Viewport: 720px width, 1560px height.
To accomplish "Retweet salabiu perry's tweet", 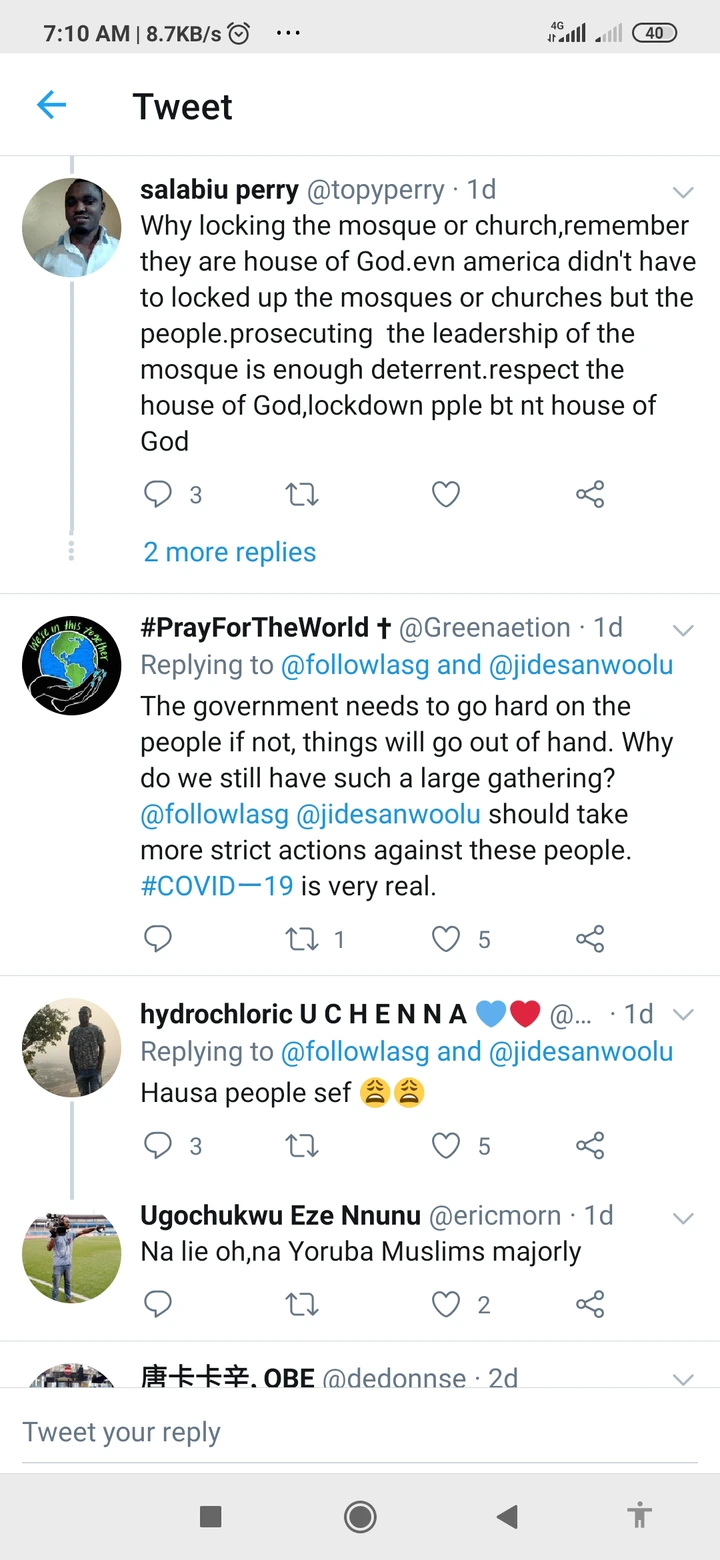I will click(x=302, y=494).
